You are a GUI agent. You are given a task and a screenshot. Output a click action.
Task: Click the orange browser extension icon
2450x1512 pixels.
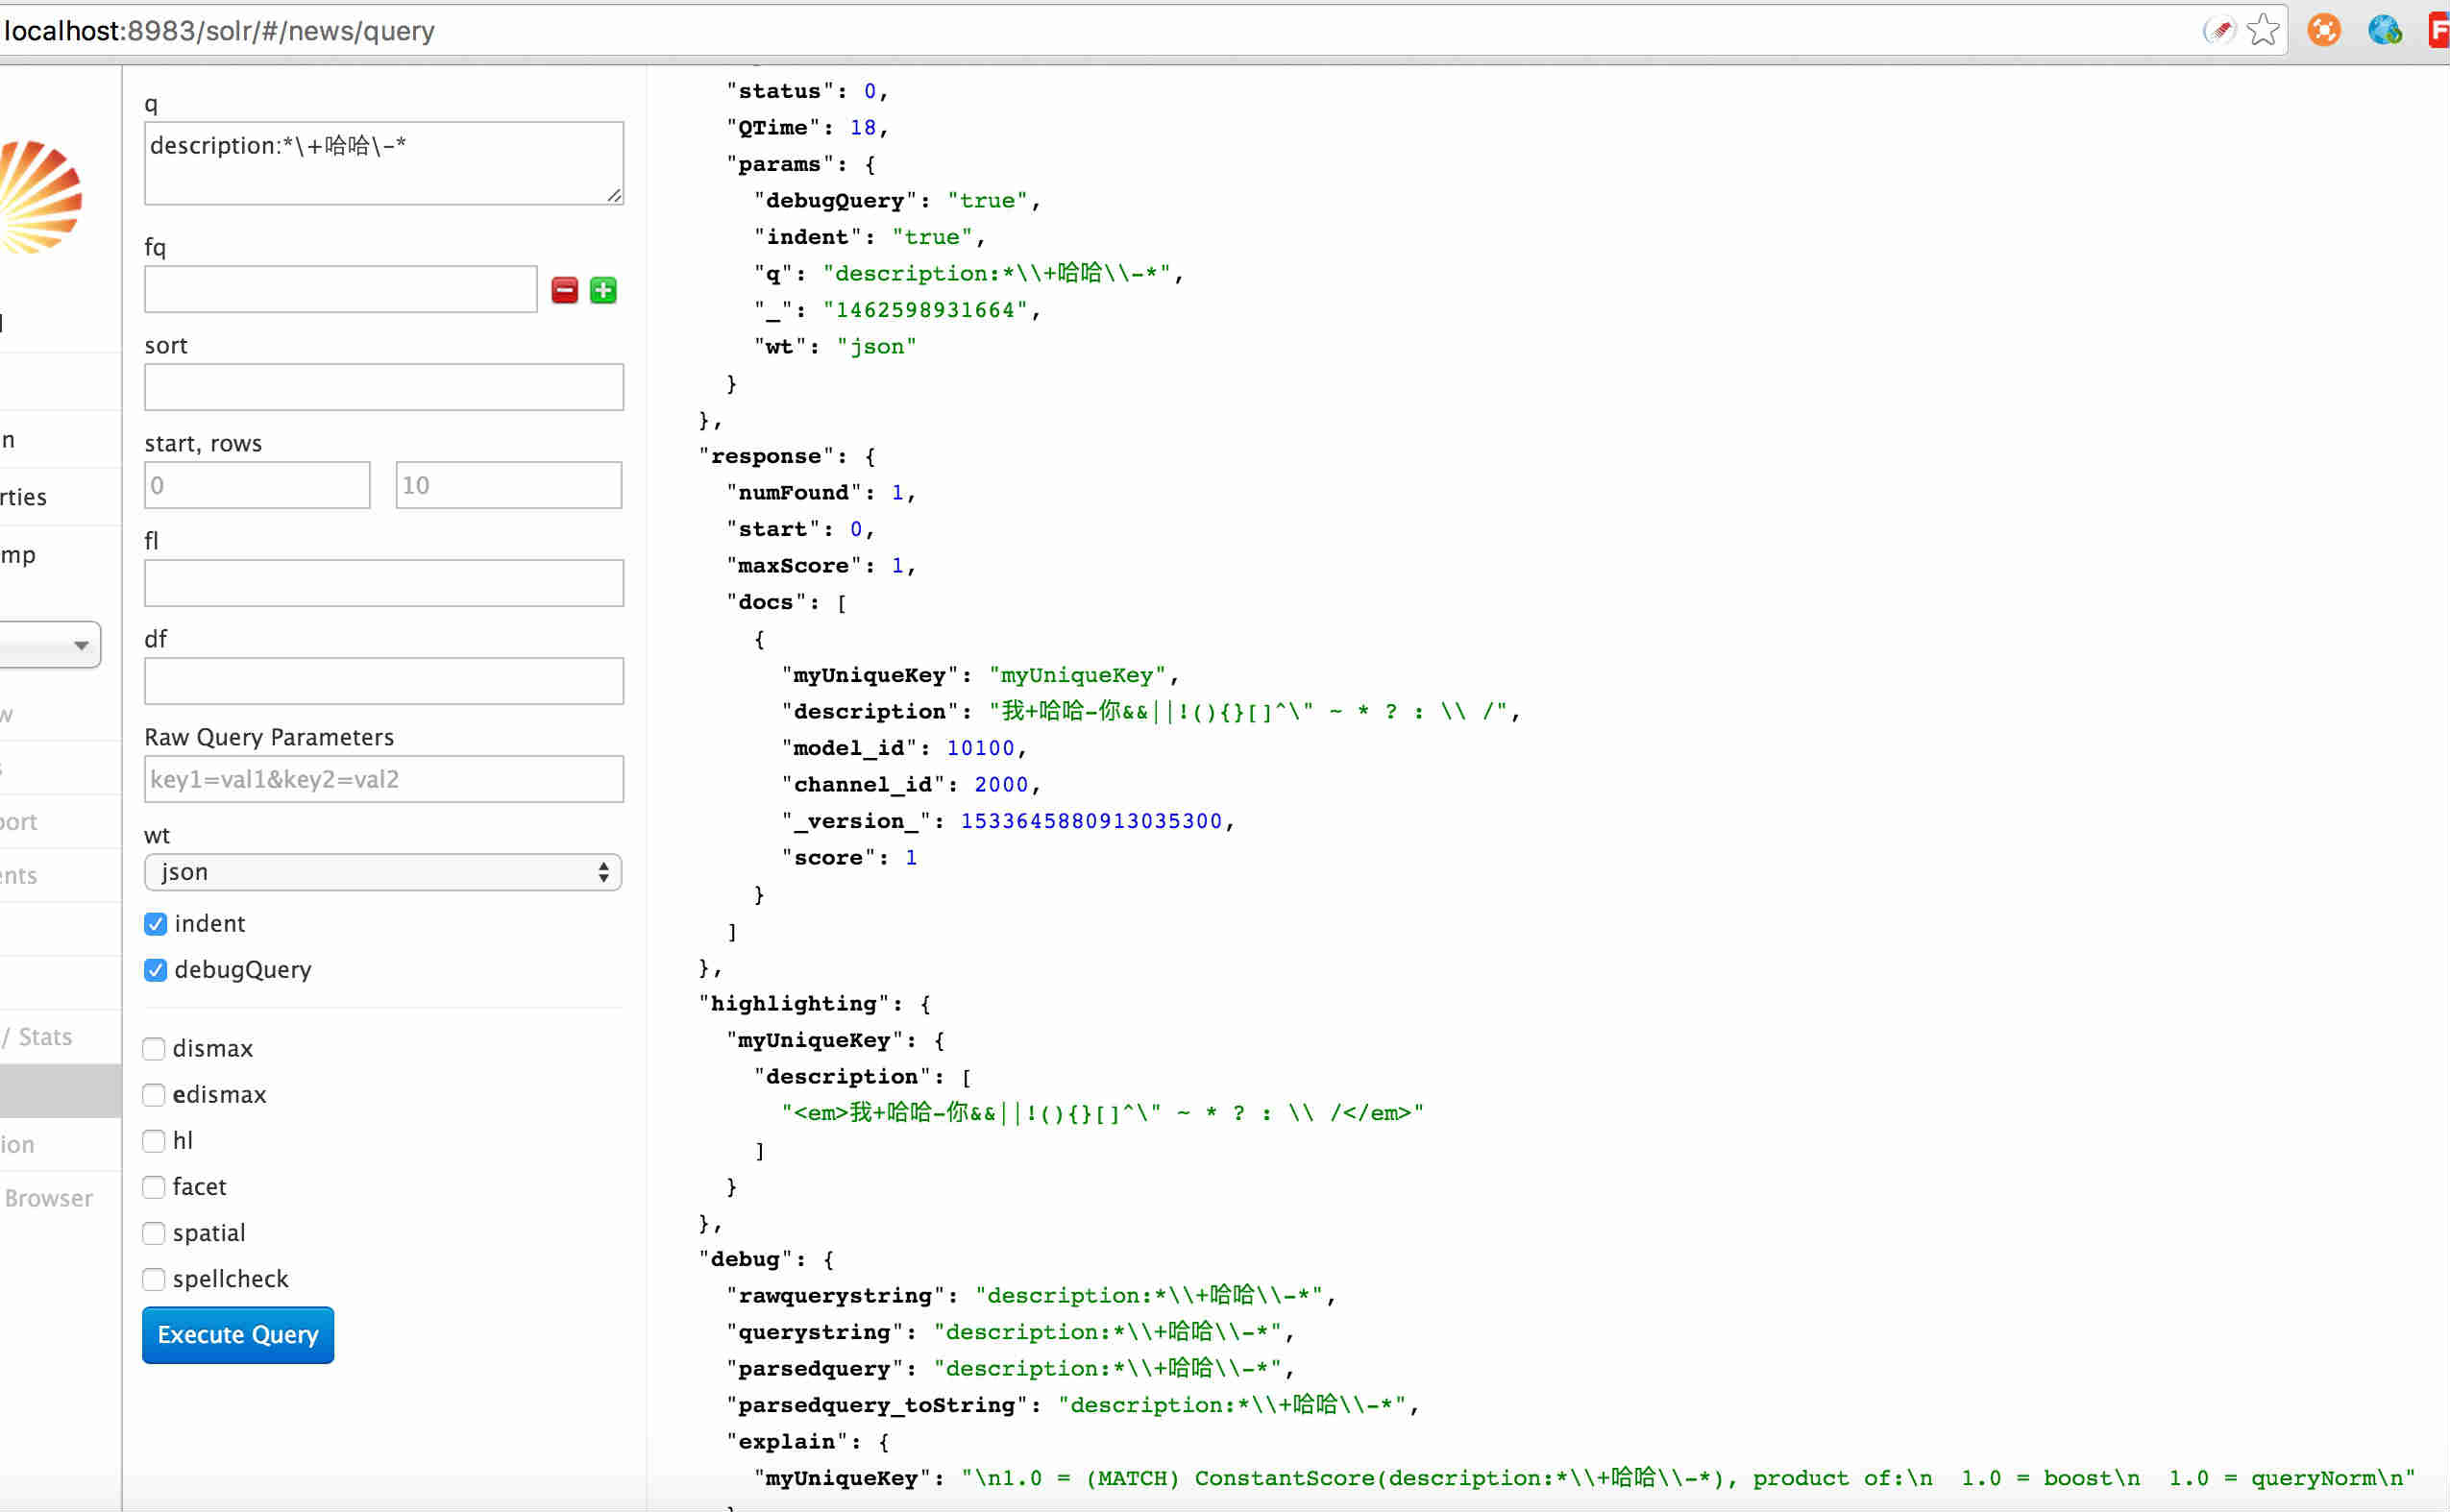pos(2324,30)
